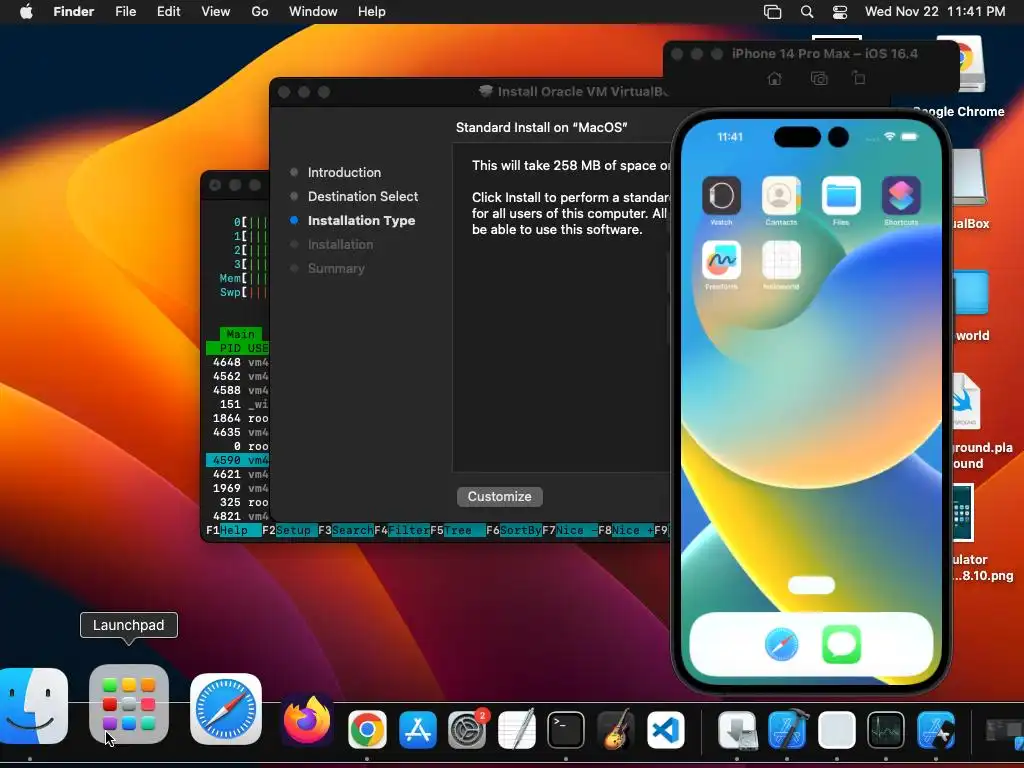The height and width of the screenshot is (768, 1024).
Task: Open the Finder menu
Action: pyautogui.click(x=74, y=12)
